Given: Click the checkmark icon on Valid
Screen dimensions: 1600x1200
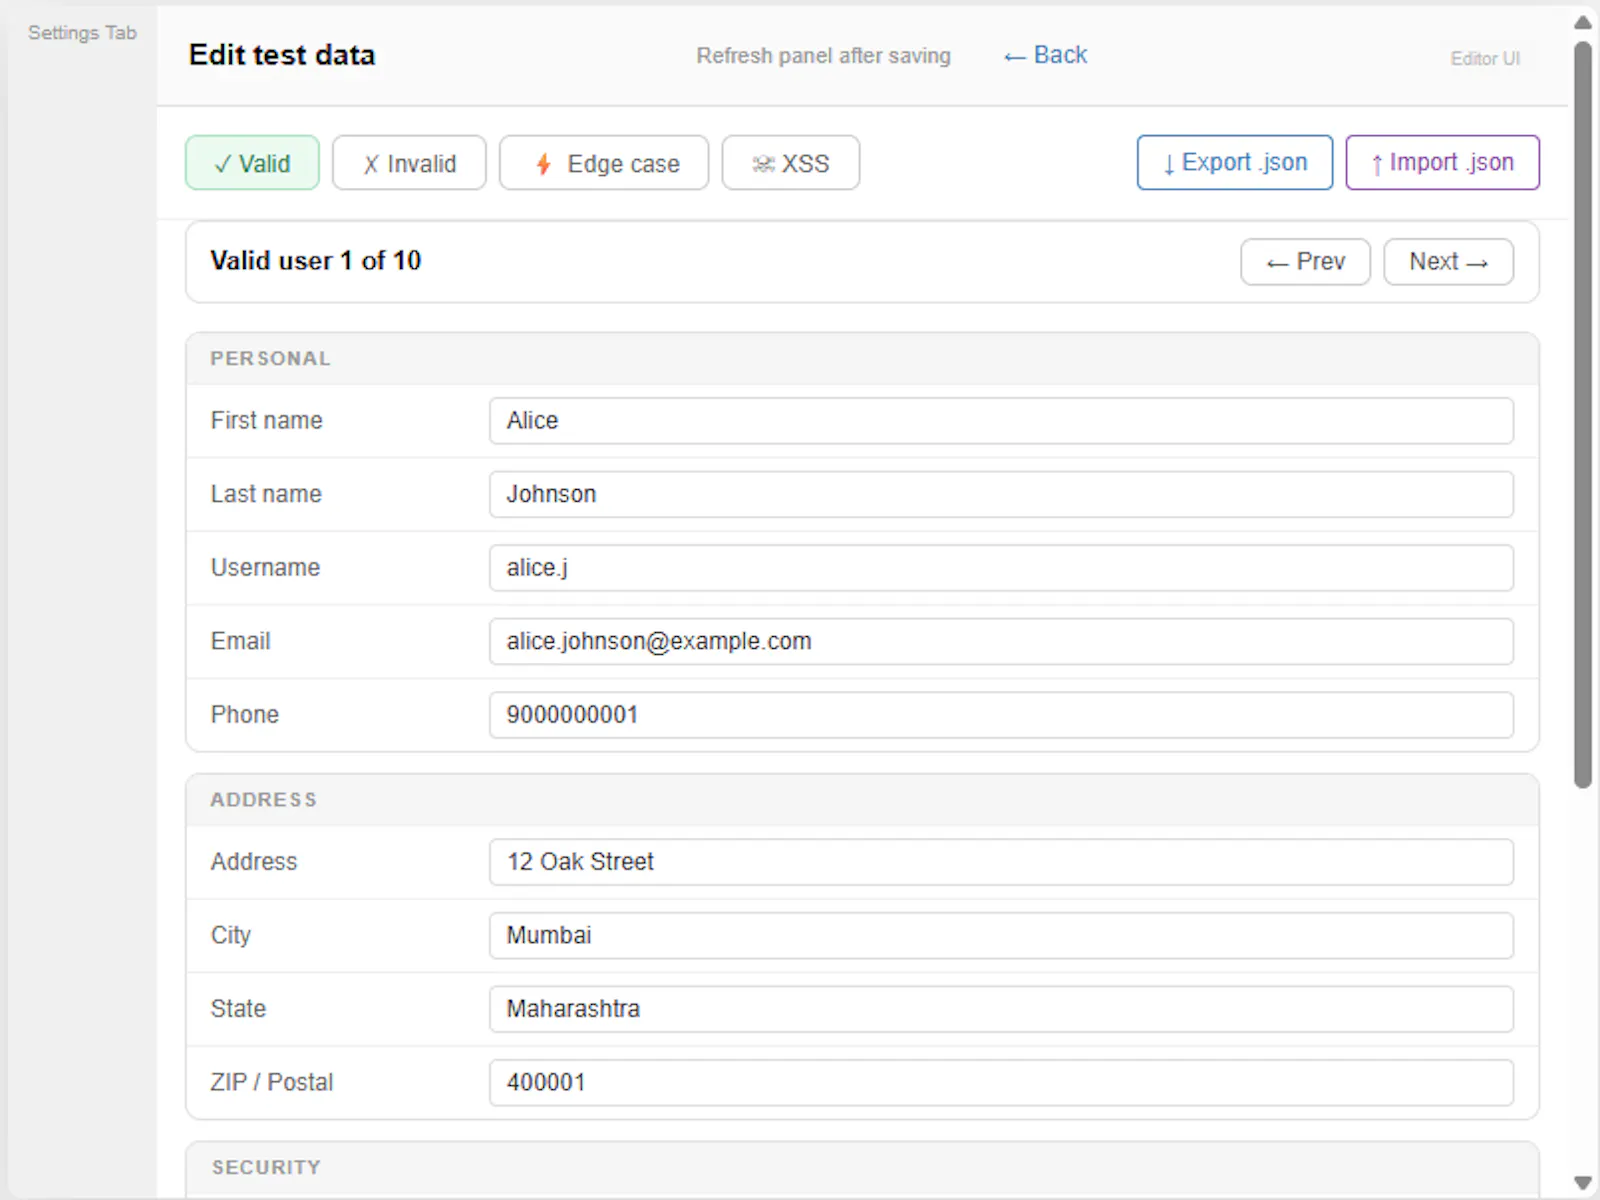Looking at the screenshot, I should [x=223, y=164].
